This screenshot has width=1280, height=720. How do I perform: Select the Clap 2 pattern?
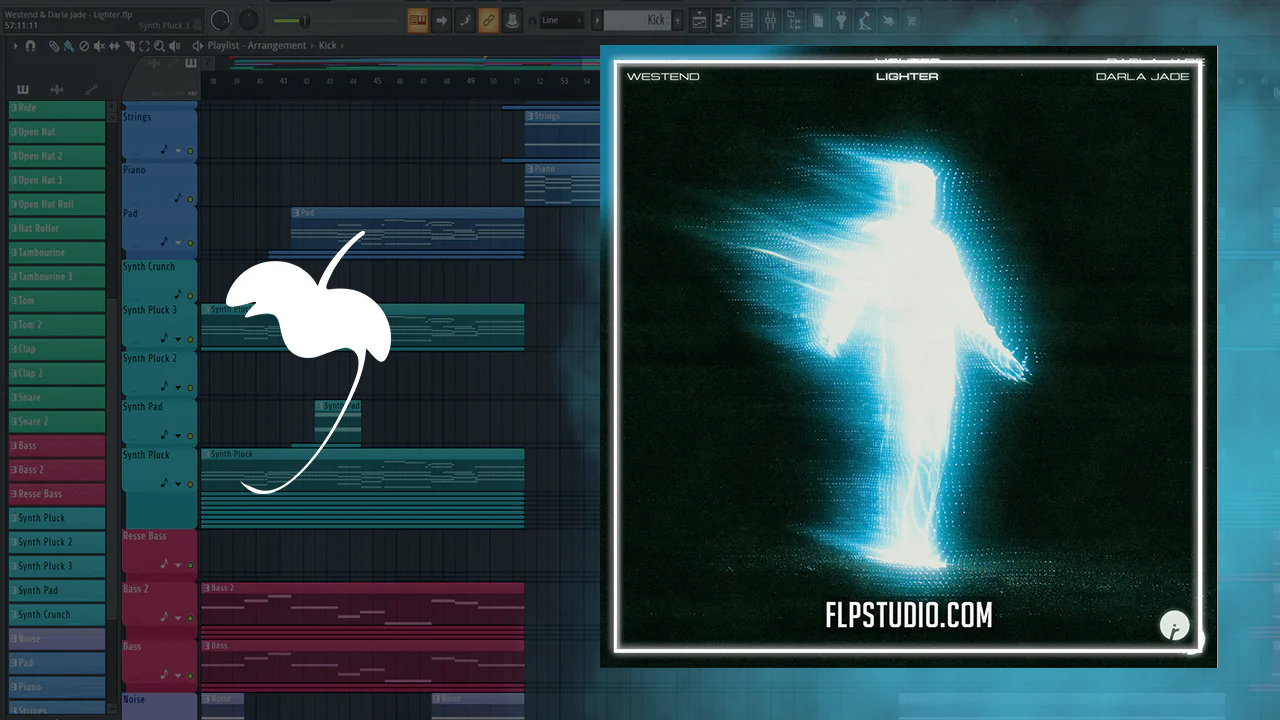pyautogui.click(x=57, y=373)
